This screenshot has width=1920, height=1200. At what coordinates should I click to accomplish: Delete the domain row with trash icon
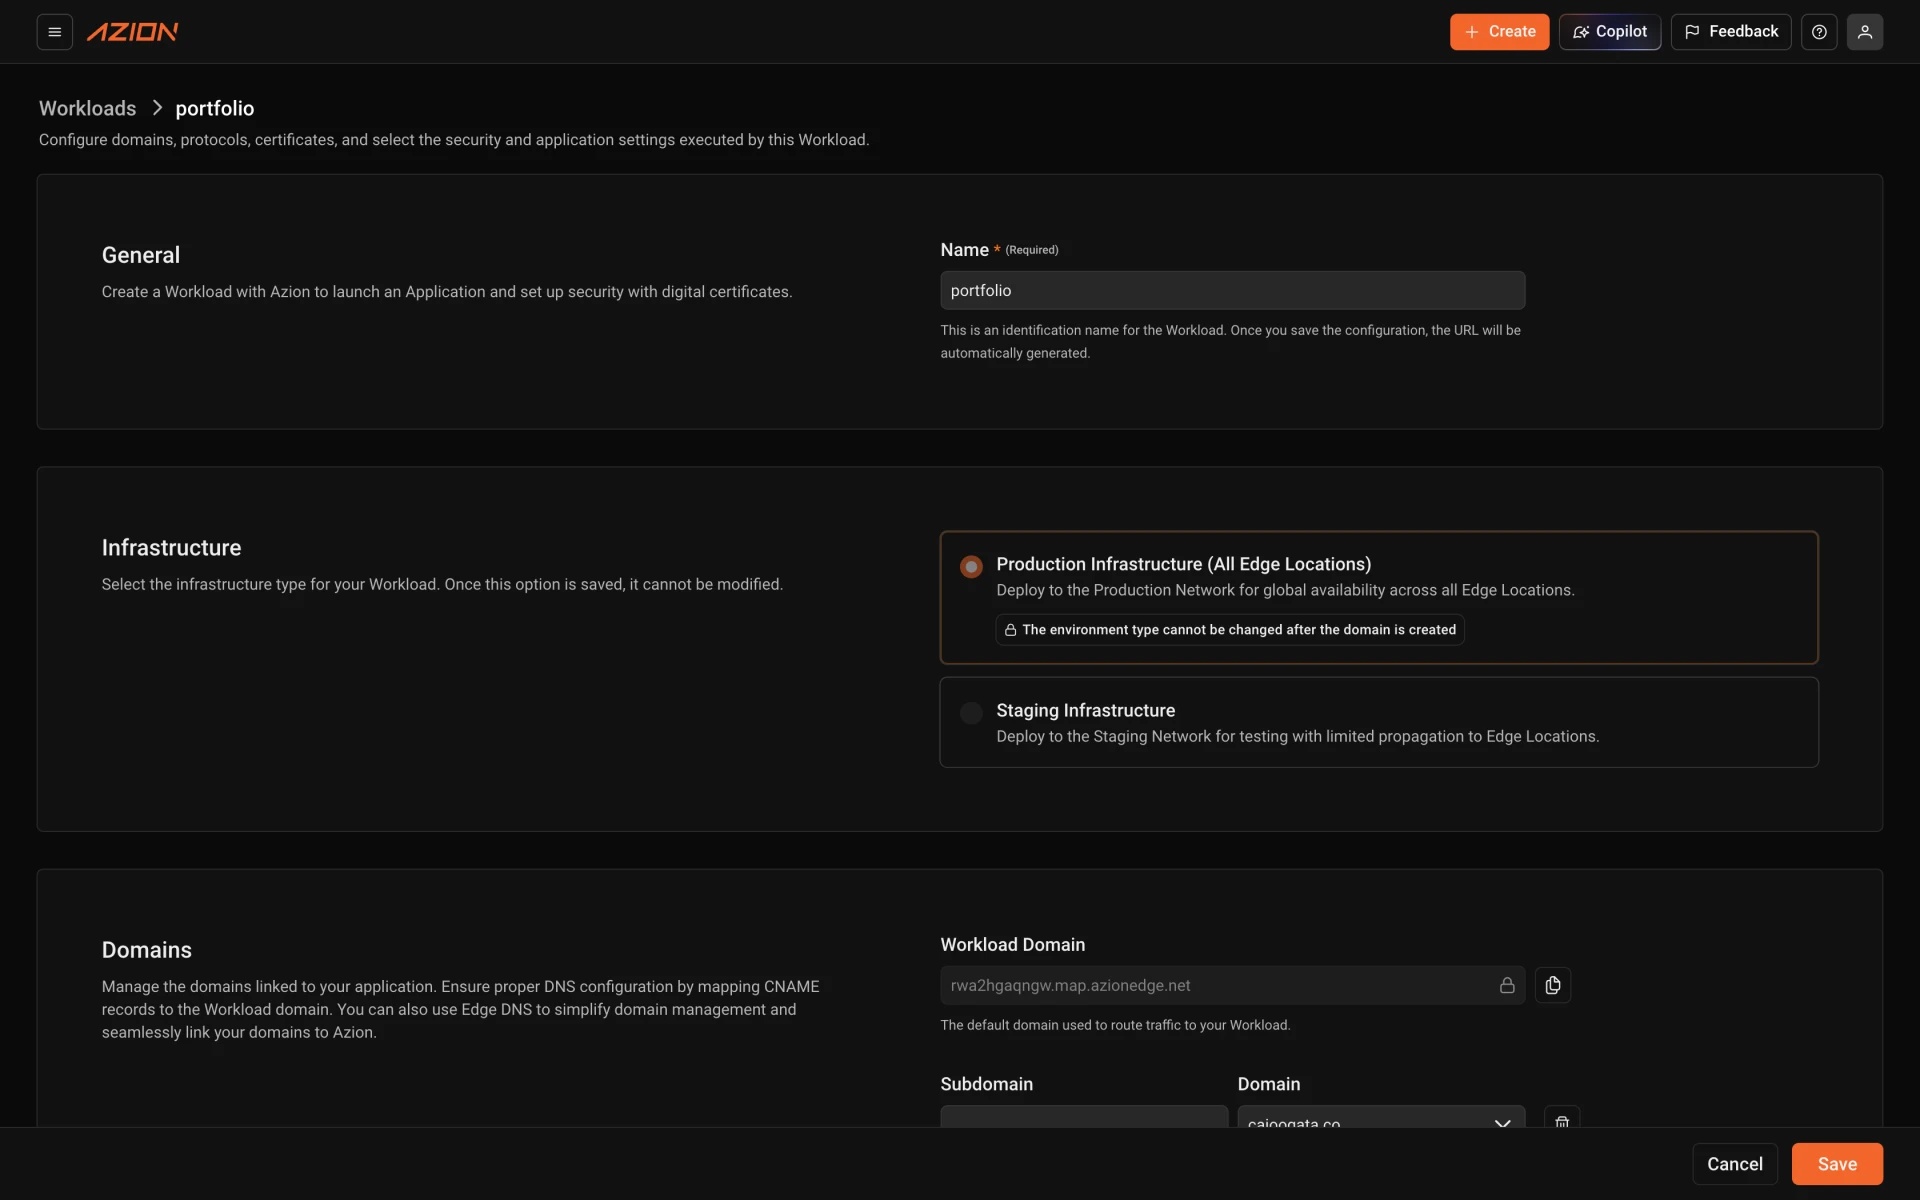[x=1562, y=1120]
